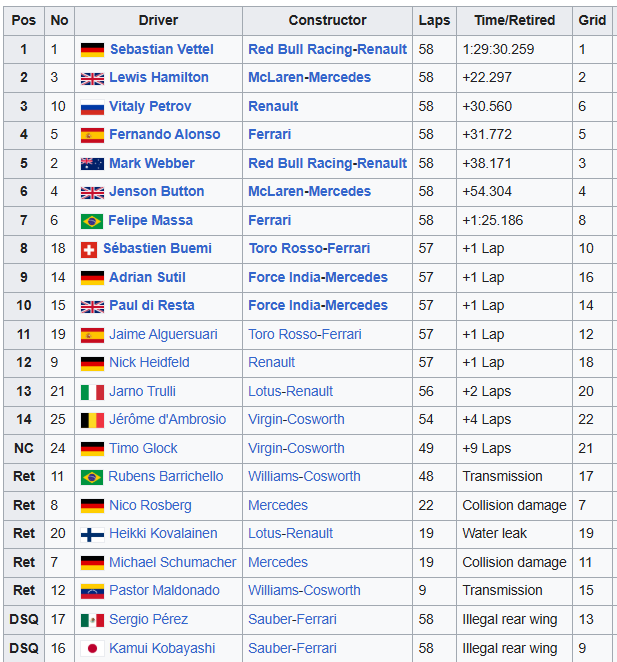The height and width of the screenshot is (662, 617).
Task: Click the Constructor column header
Action: (x=327, y=20)
